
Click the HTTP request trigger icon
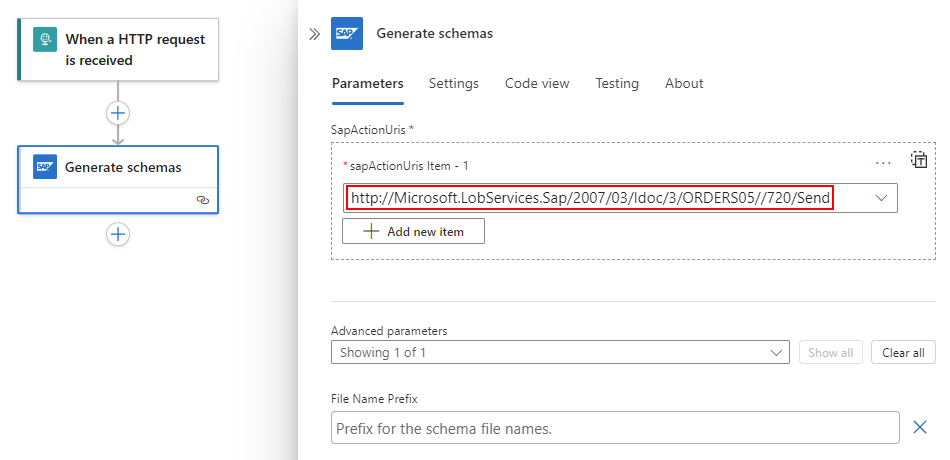point(44,40)
